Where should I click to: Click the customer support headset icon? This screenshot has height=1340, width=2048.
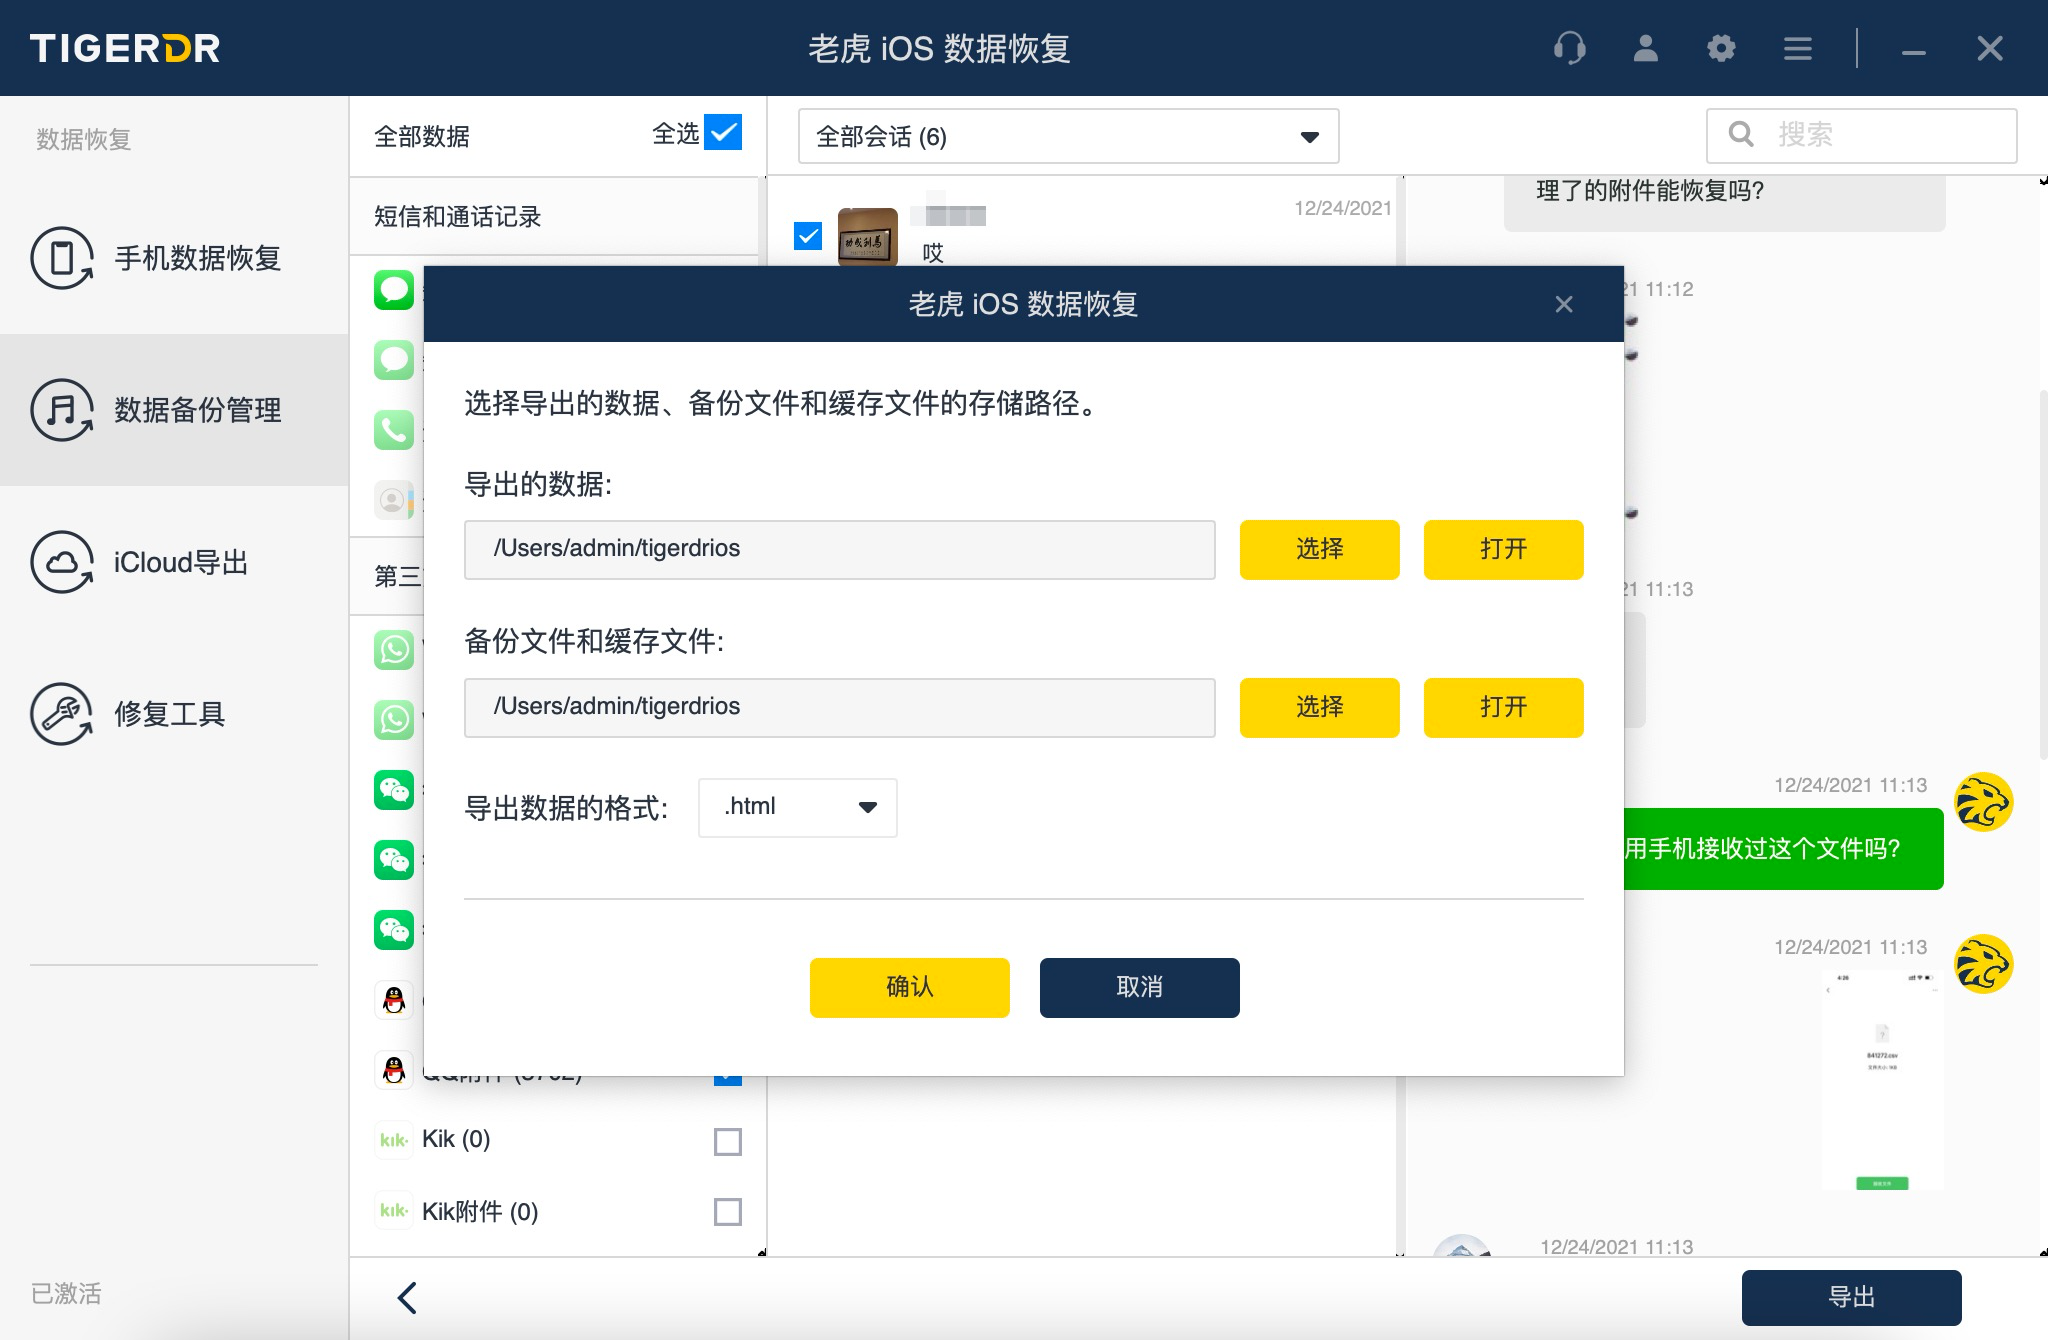(x=1570, y=48)
